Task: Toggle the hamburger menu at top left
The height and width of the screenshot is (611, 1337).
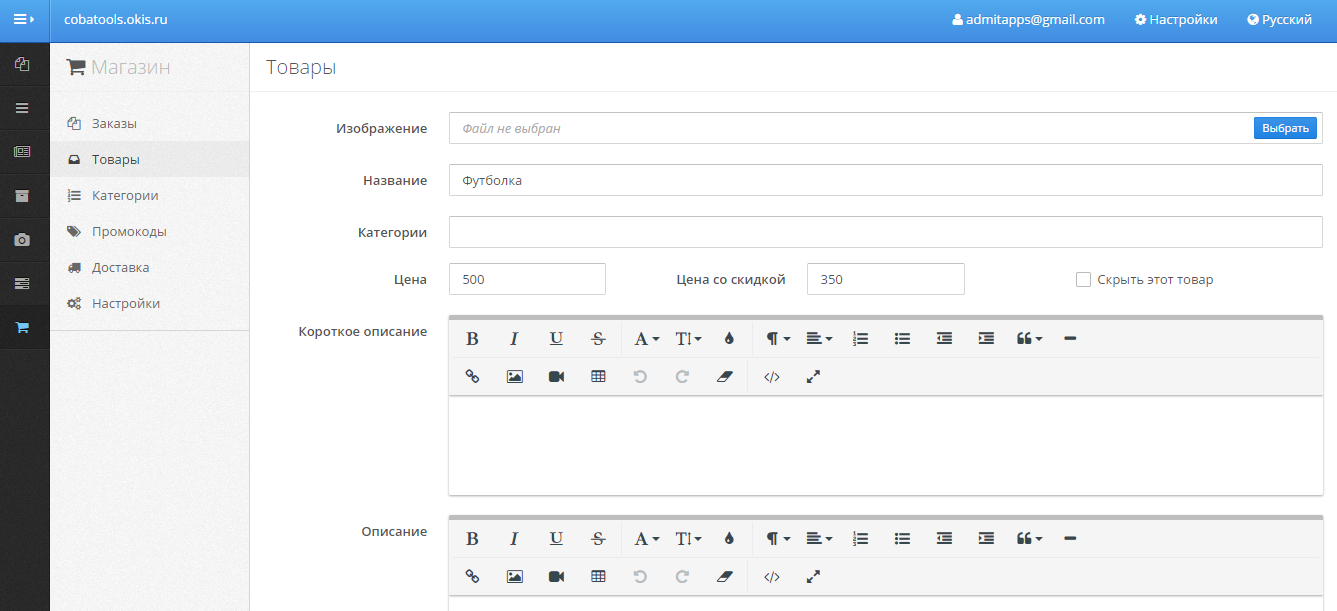Action: coord(24,19)
